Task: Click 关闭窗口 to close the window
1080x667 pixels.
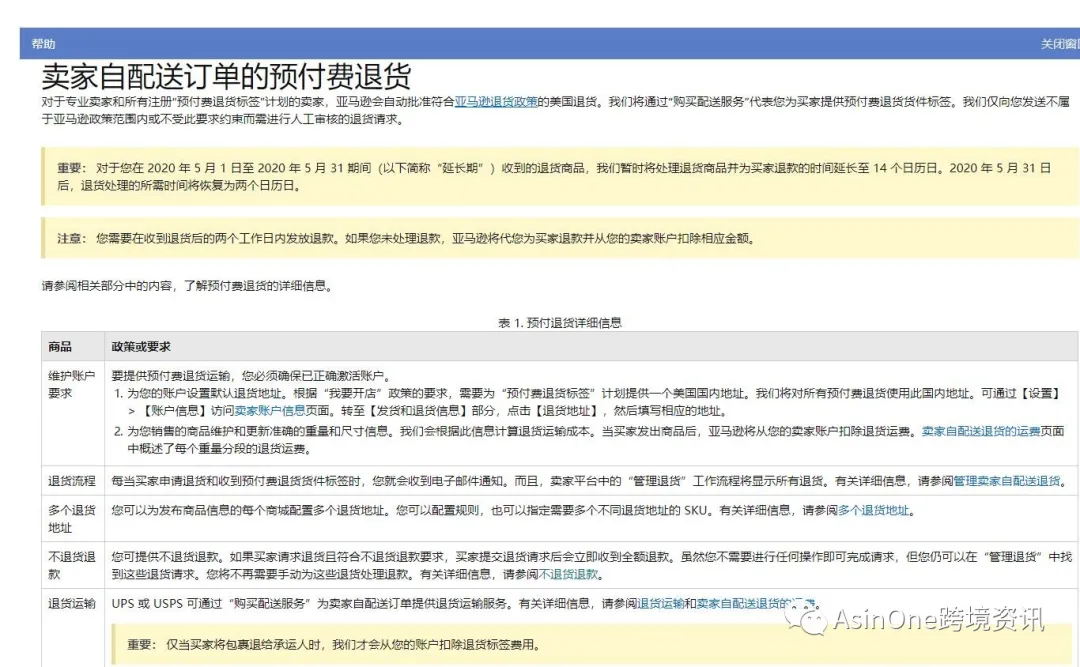Action: pyautogui.click(x=1062, y=43)
